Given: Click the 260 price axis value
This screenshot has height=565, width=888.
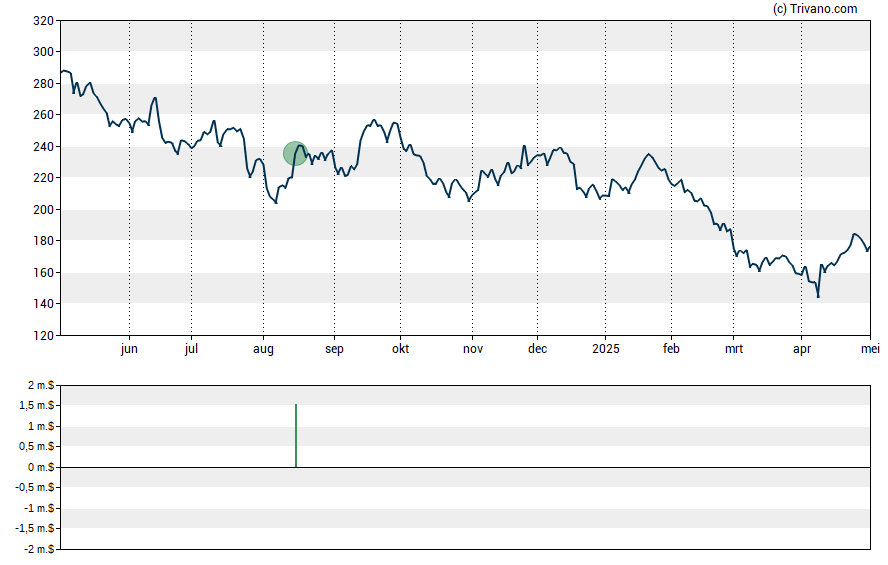Looking at the screenshot, I should coord(44,115).
